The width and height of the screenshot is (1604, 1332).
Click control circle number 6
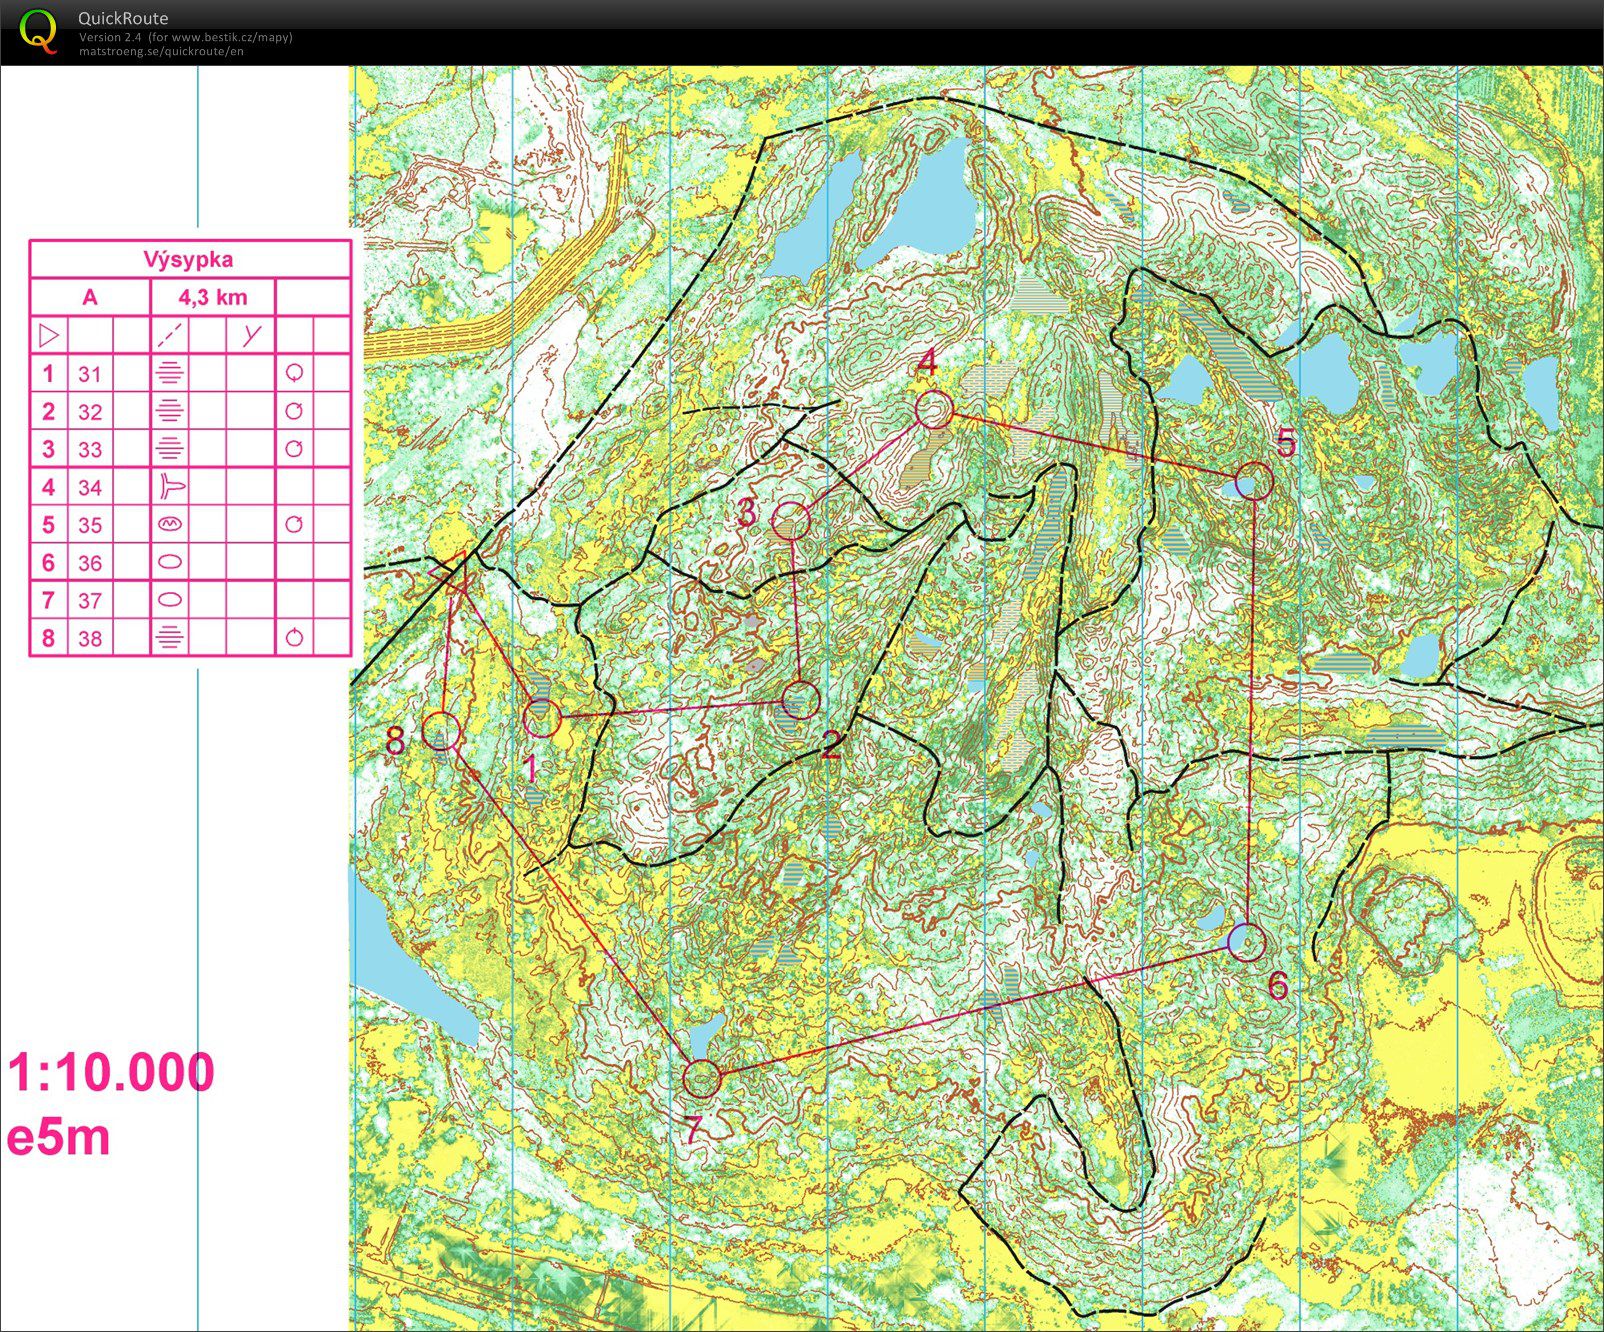(x=1247, y=942)
